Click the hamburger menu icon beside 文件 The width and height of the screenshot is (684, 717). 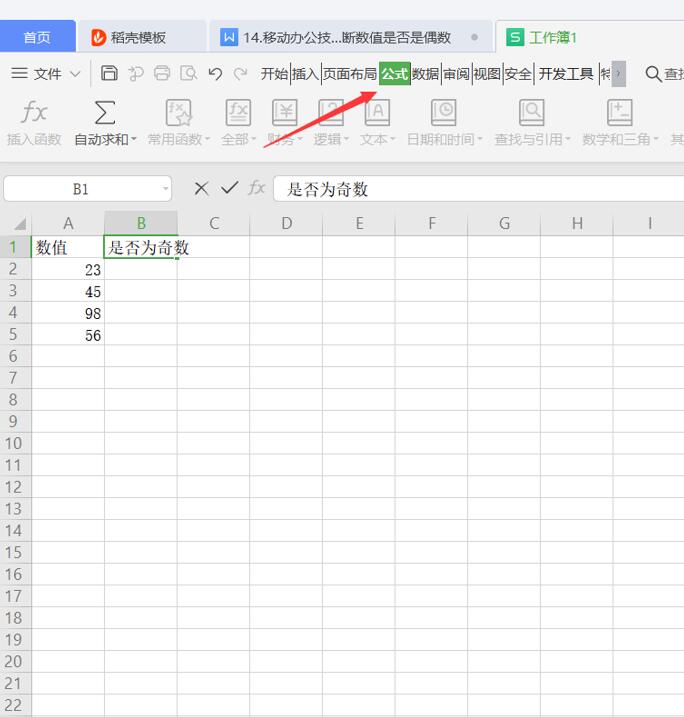click(19, 73)
